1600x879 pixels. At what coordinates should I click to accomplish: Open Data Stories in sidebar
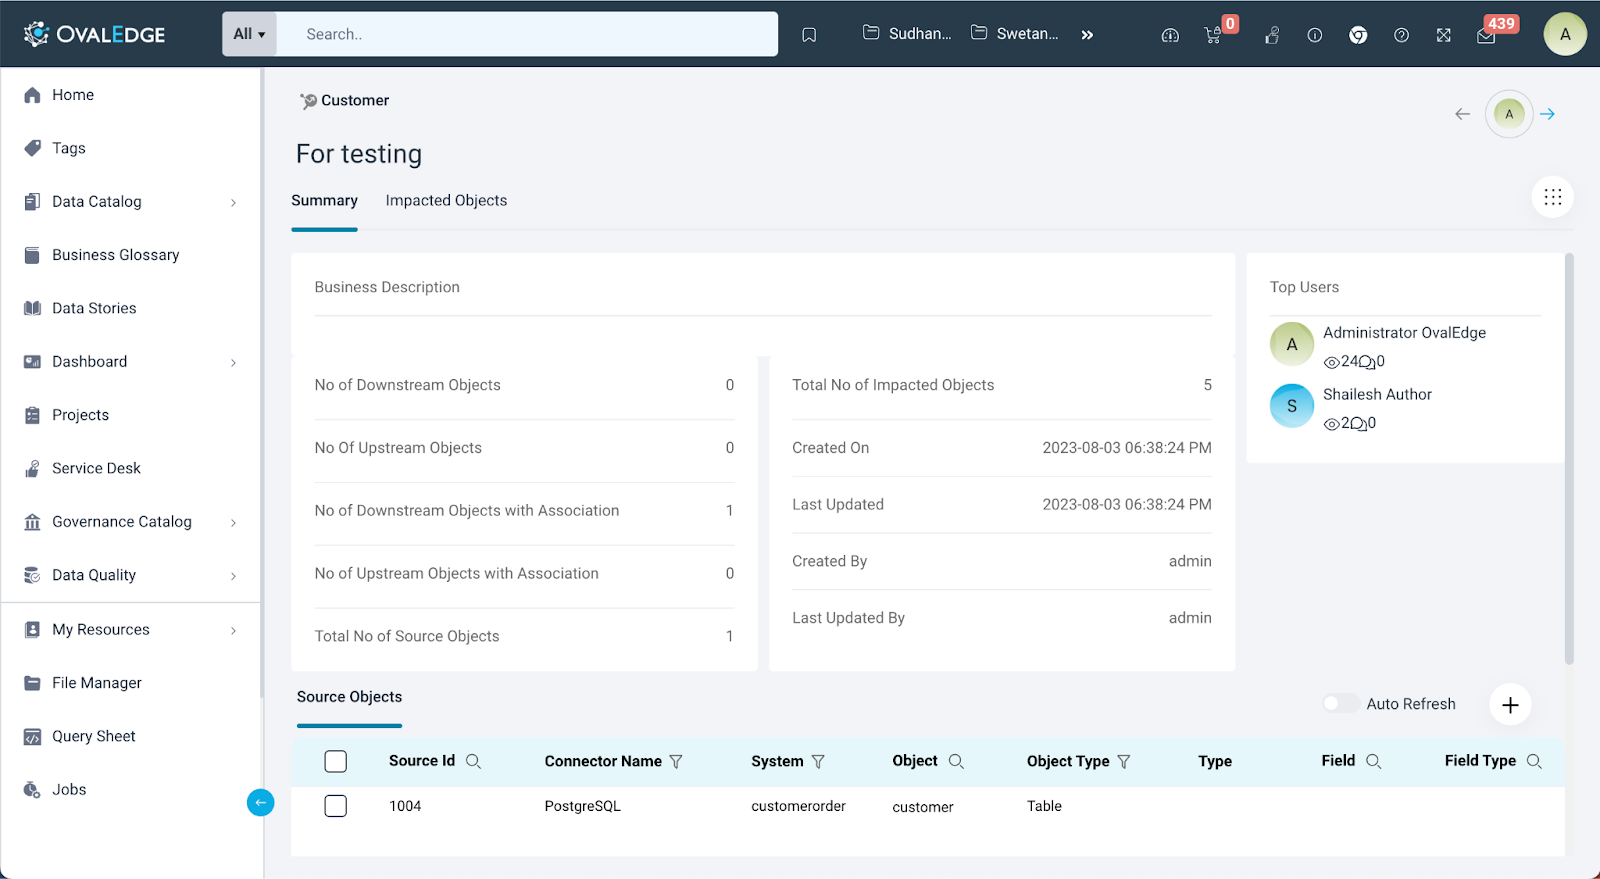[x=94, y=308]
